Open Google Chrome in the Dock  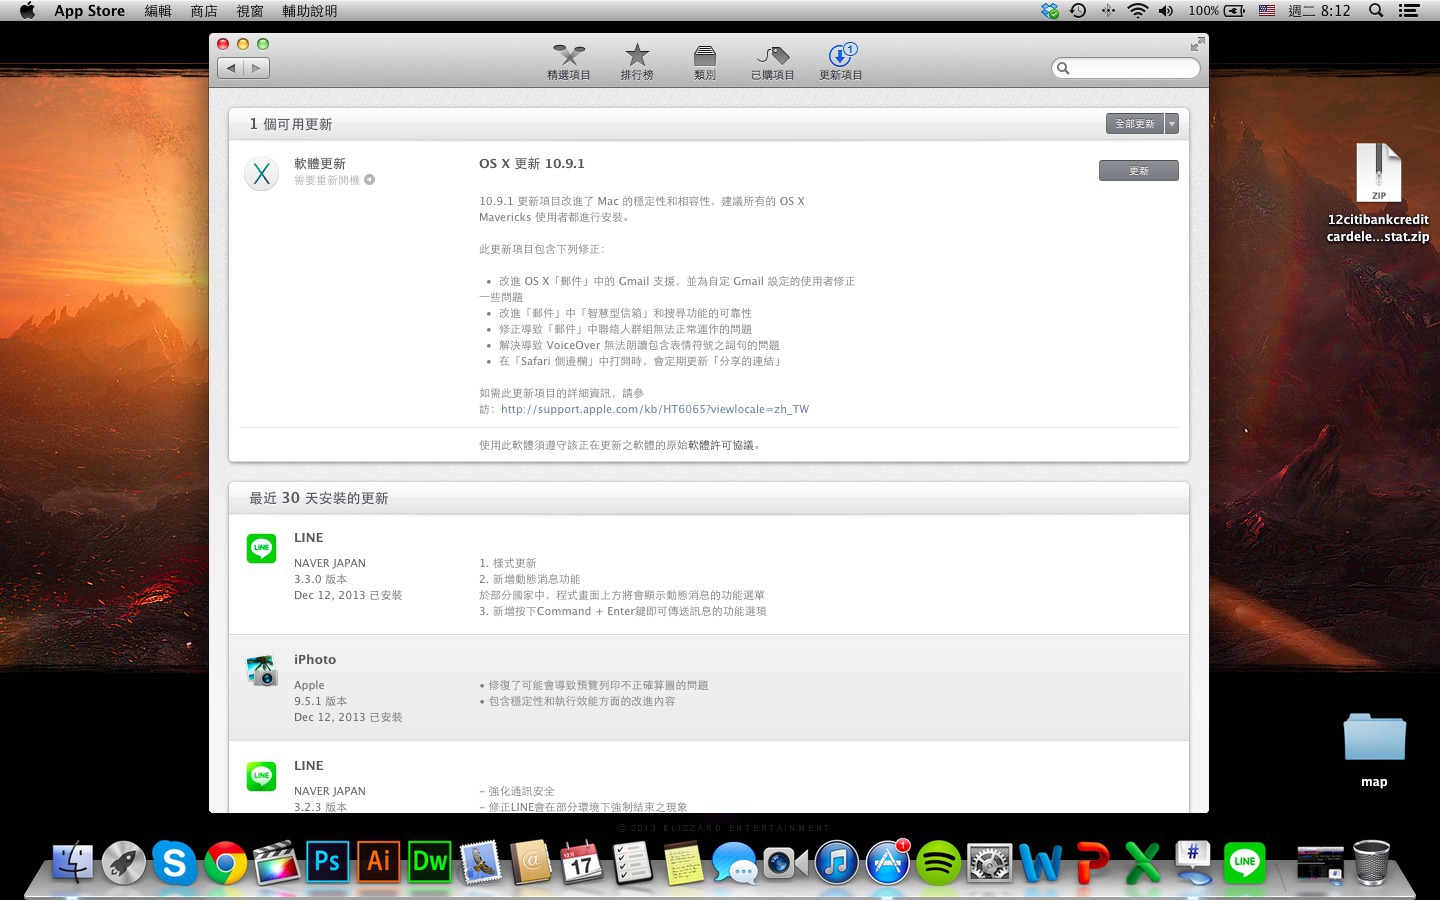tap(225, 862)
